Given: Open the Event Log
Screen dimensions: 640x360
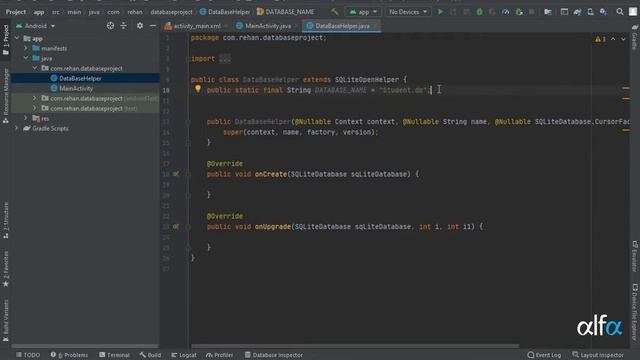Looking at the screenshot, I should tap(544, 355).
